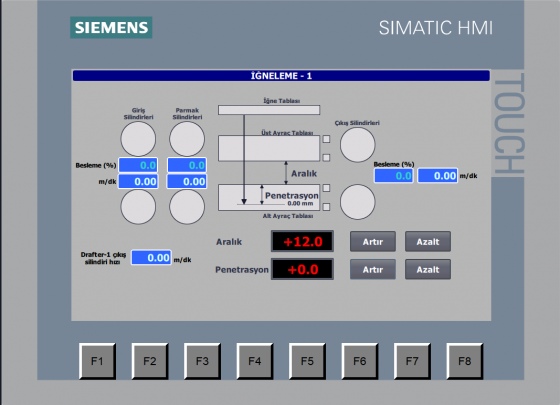Select the F2 function key
This screenshot has height=405, width=560.
150,361
